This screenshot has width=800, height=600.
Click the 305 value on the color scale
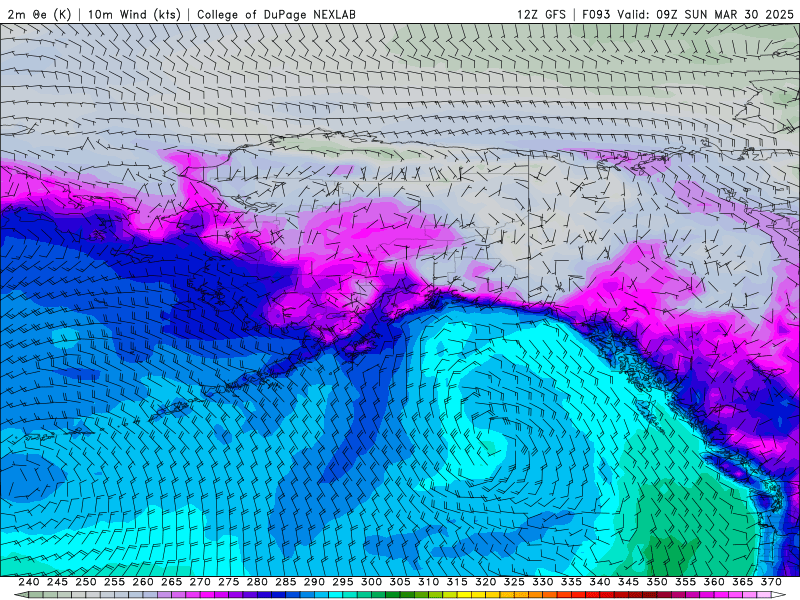click(400, 582)
